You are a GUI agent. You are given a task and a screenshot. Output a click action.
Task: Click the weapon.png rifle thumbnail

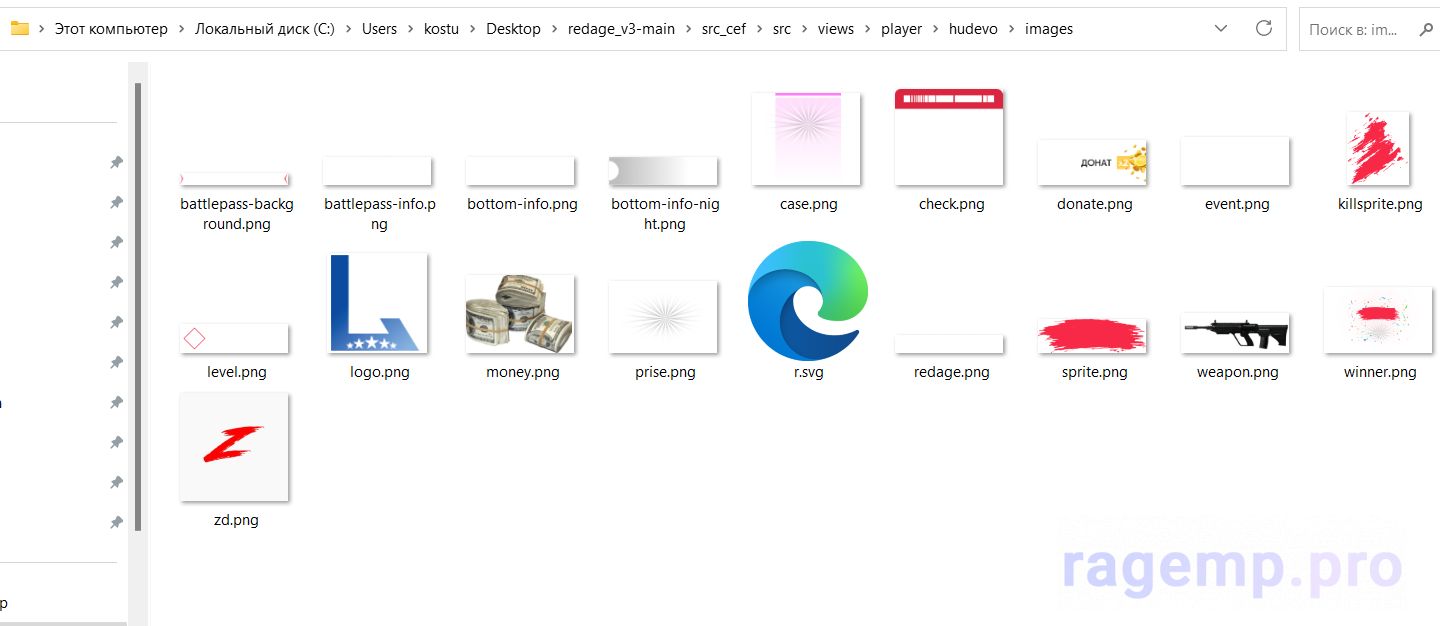click(1236, 332)
